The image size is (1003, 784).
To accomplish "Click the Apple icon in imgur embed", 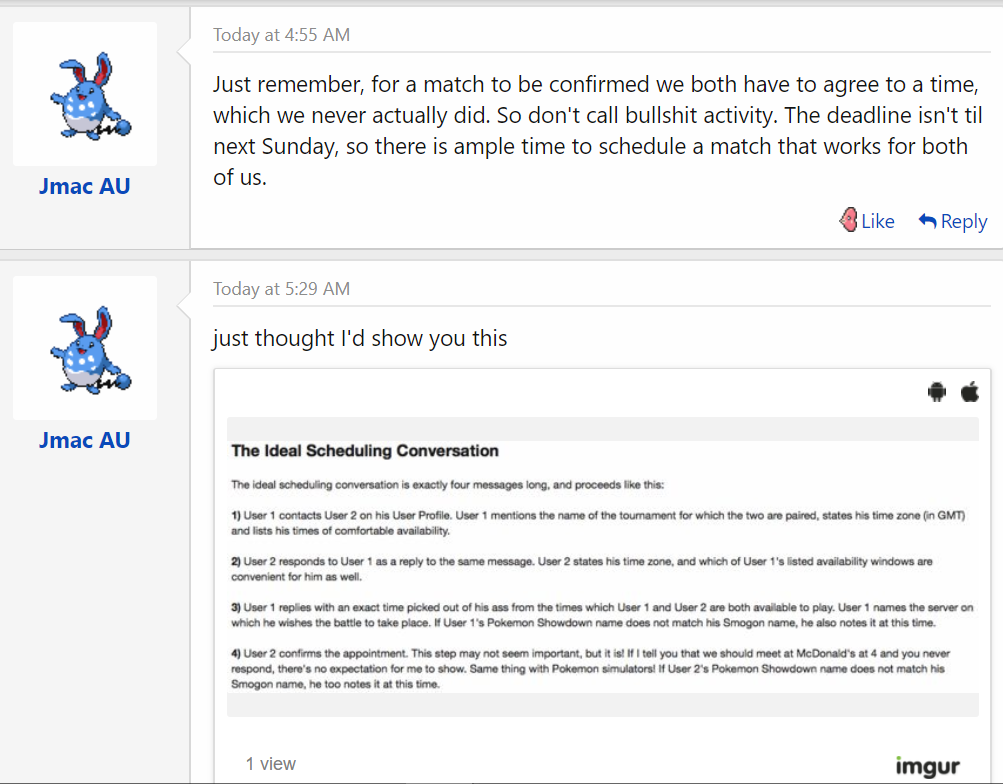I will point(970,392).
